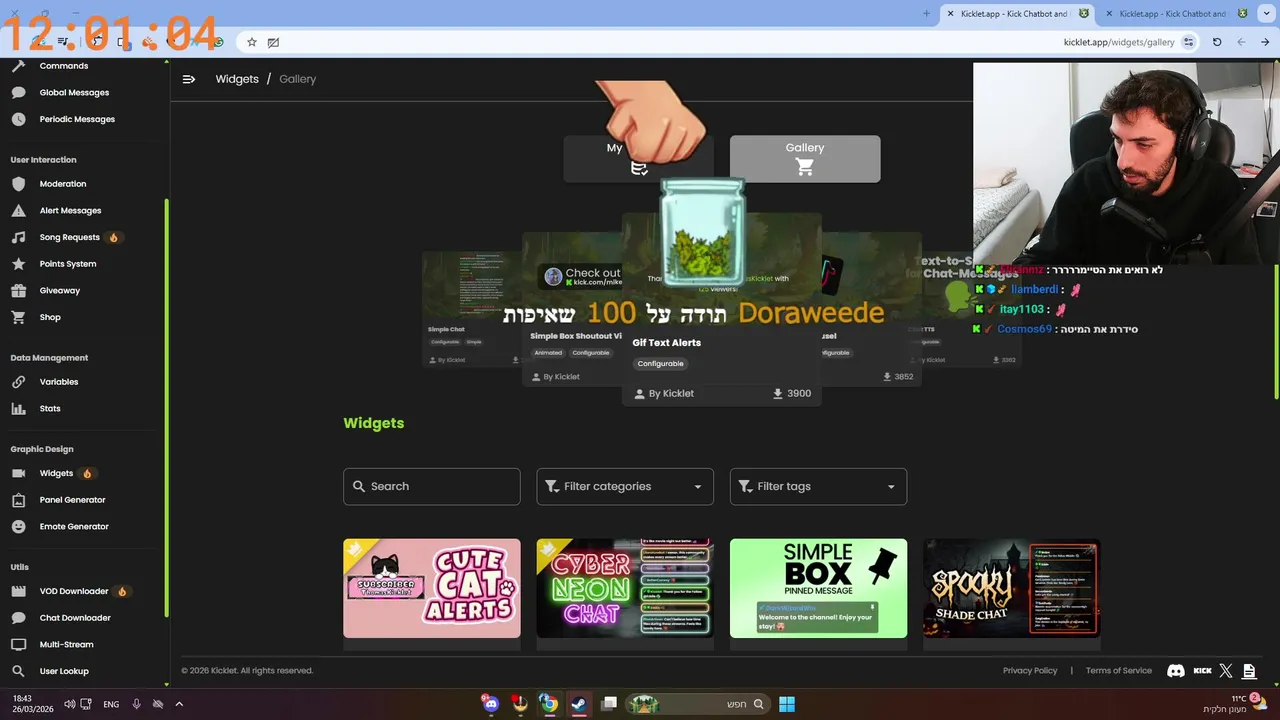The image size is (1280, 720).
Task: Click the taskbar volume speaker icon
Action: coord(70,704)
